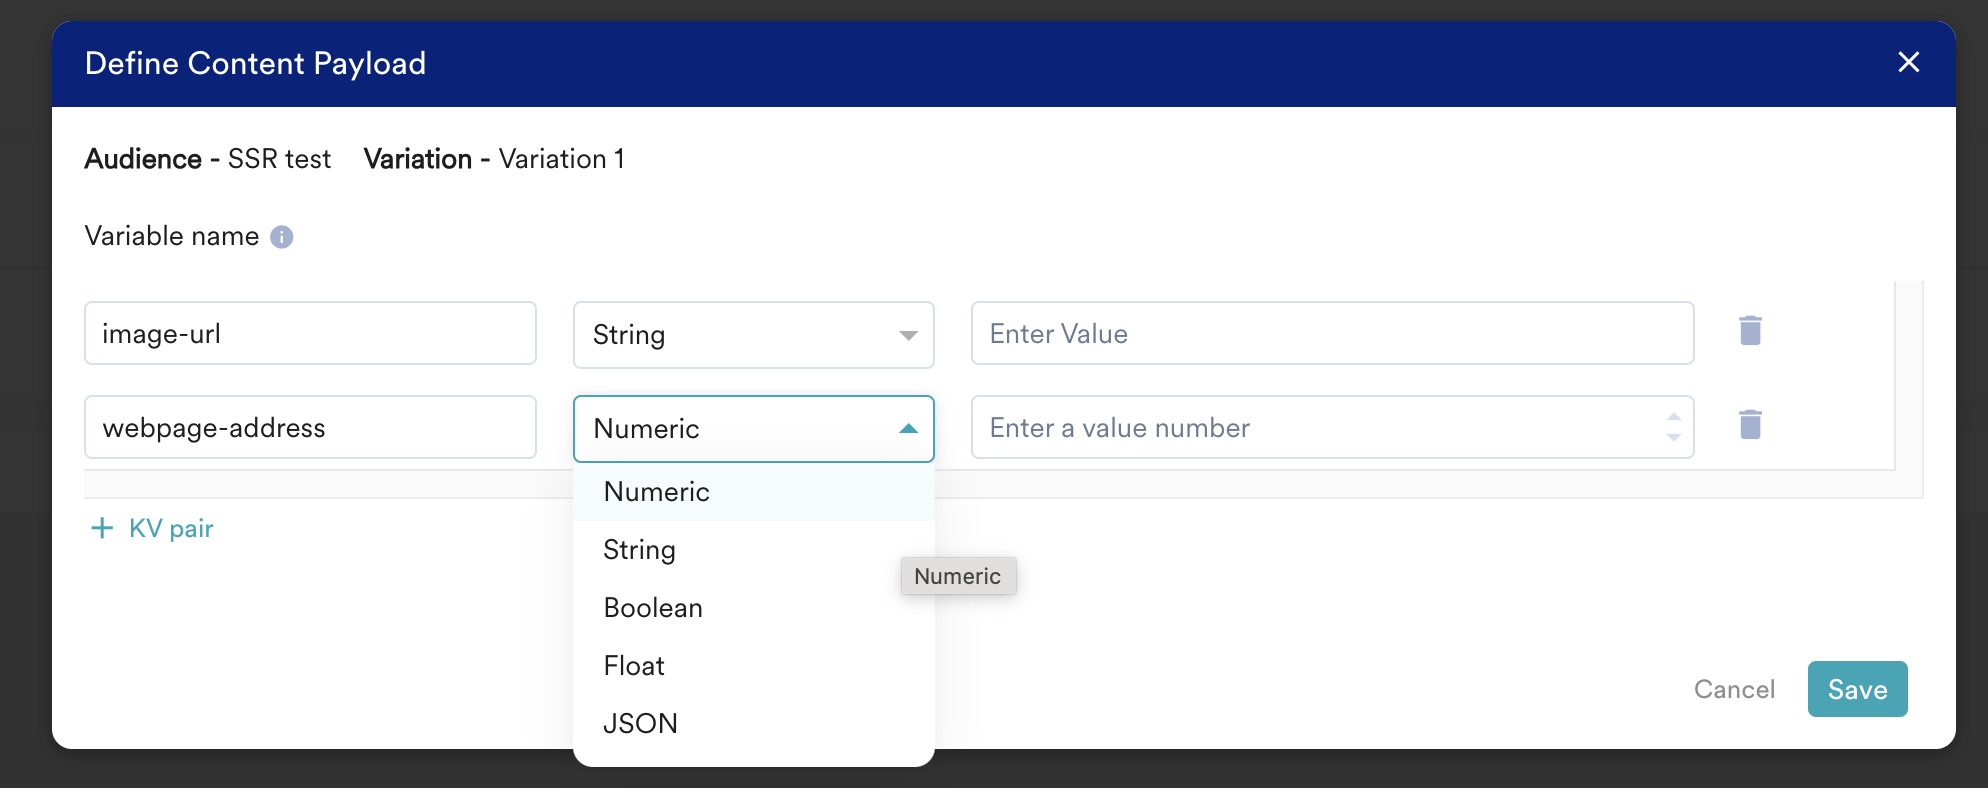The image size is (1988, 788).
Task: Focus the image-url variable name field
Action: (310, 334)
